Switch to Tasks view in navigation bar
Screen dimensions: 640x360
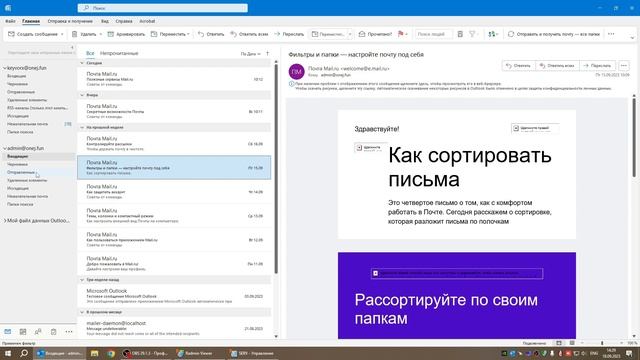pyautogui.click(x=53, y=332)
